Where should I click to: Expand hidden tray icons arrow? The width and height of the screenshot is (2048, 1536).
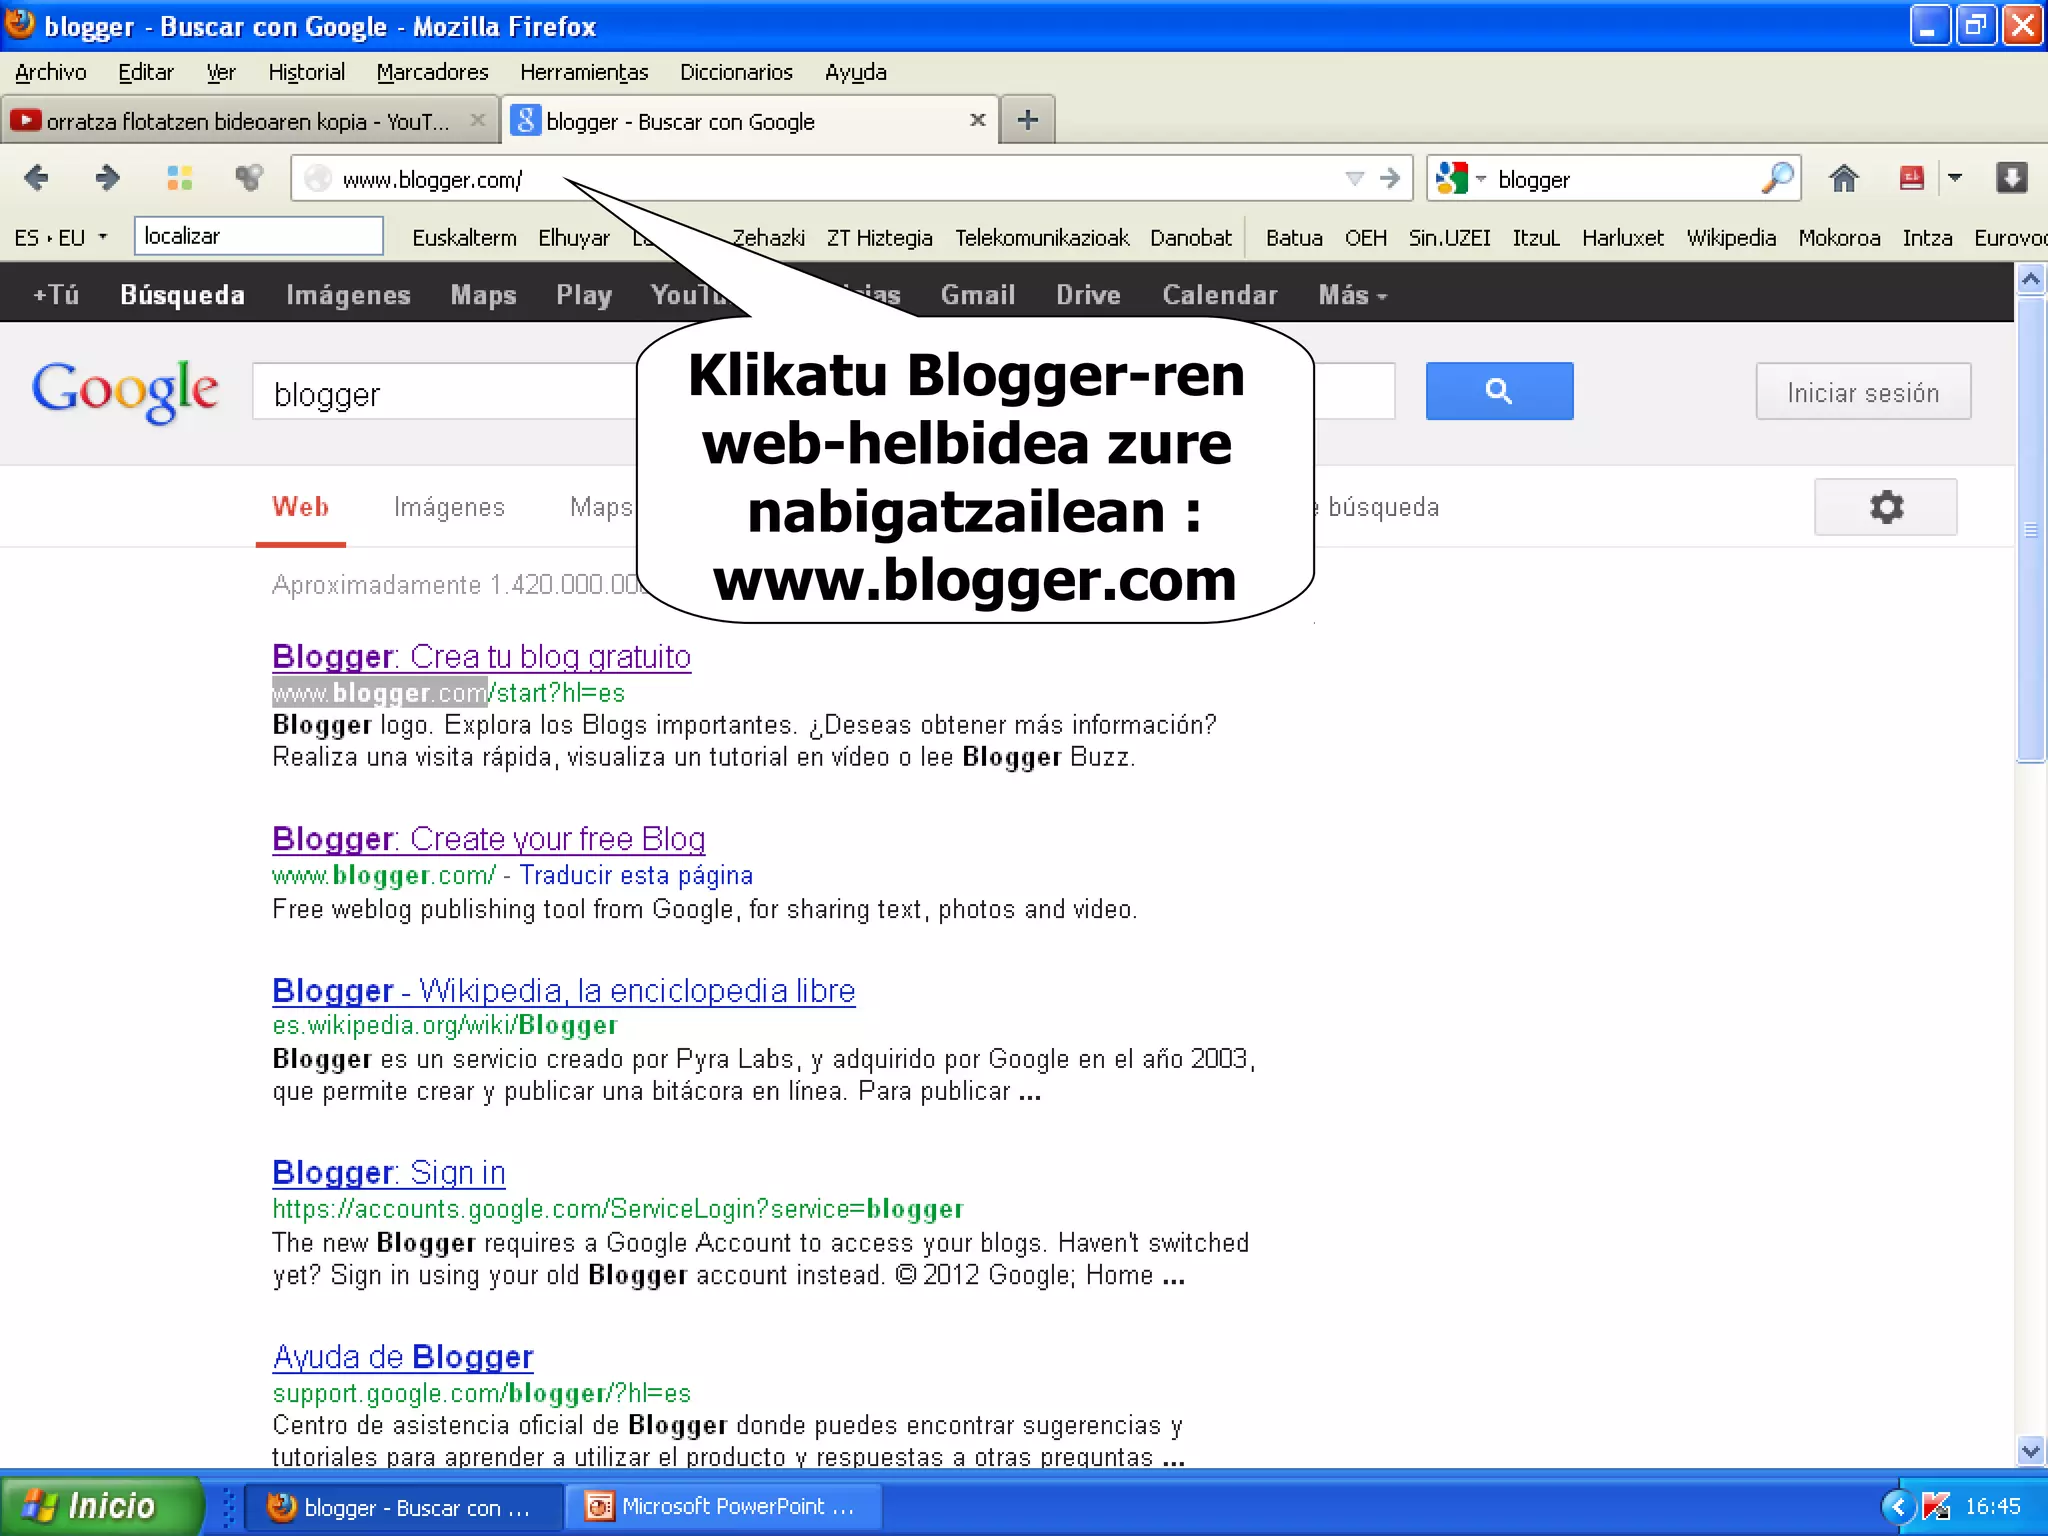coord(1897,1506)
